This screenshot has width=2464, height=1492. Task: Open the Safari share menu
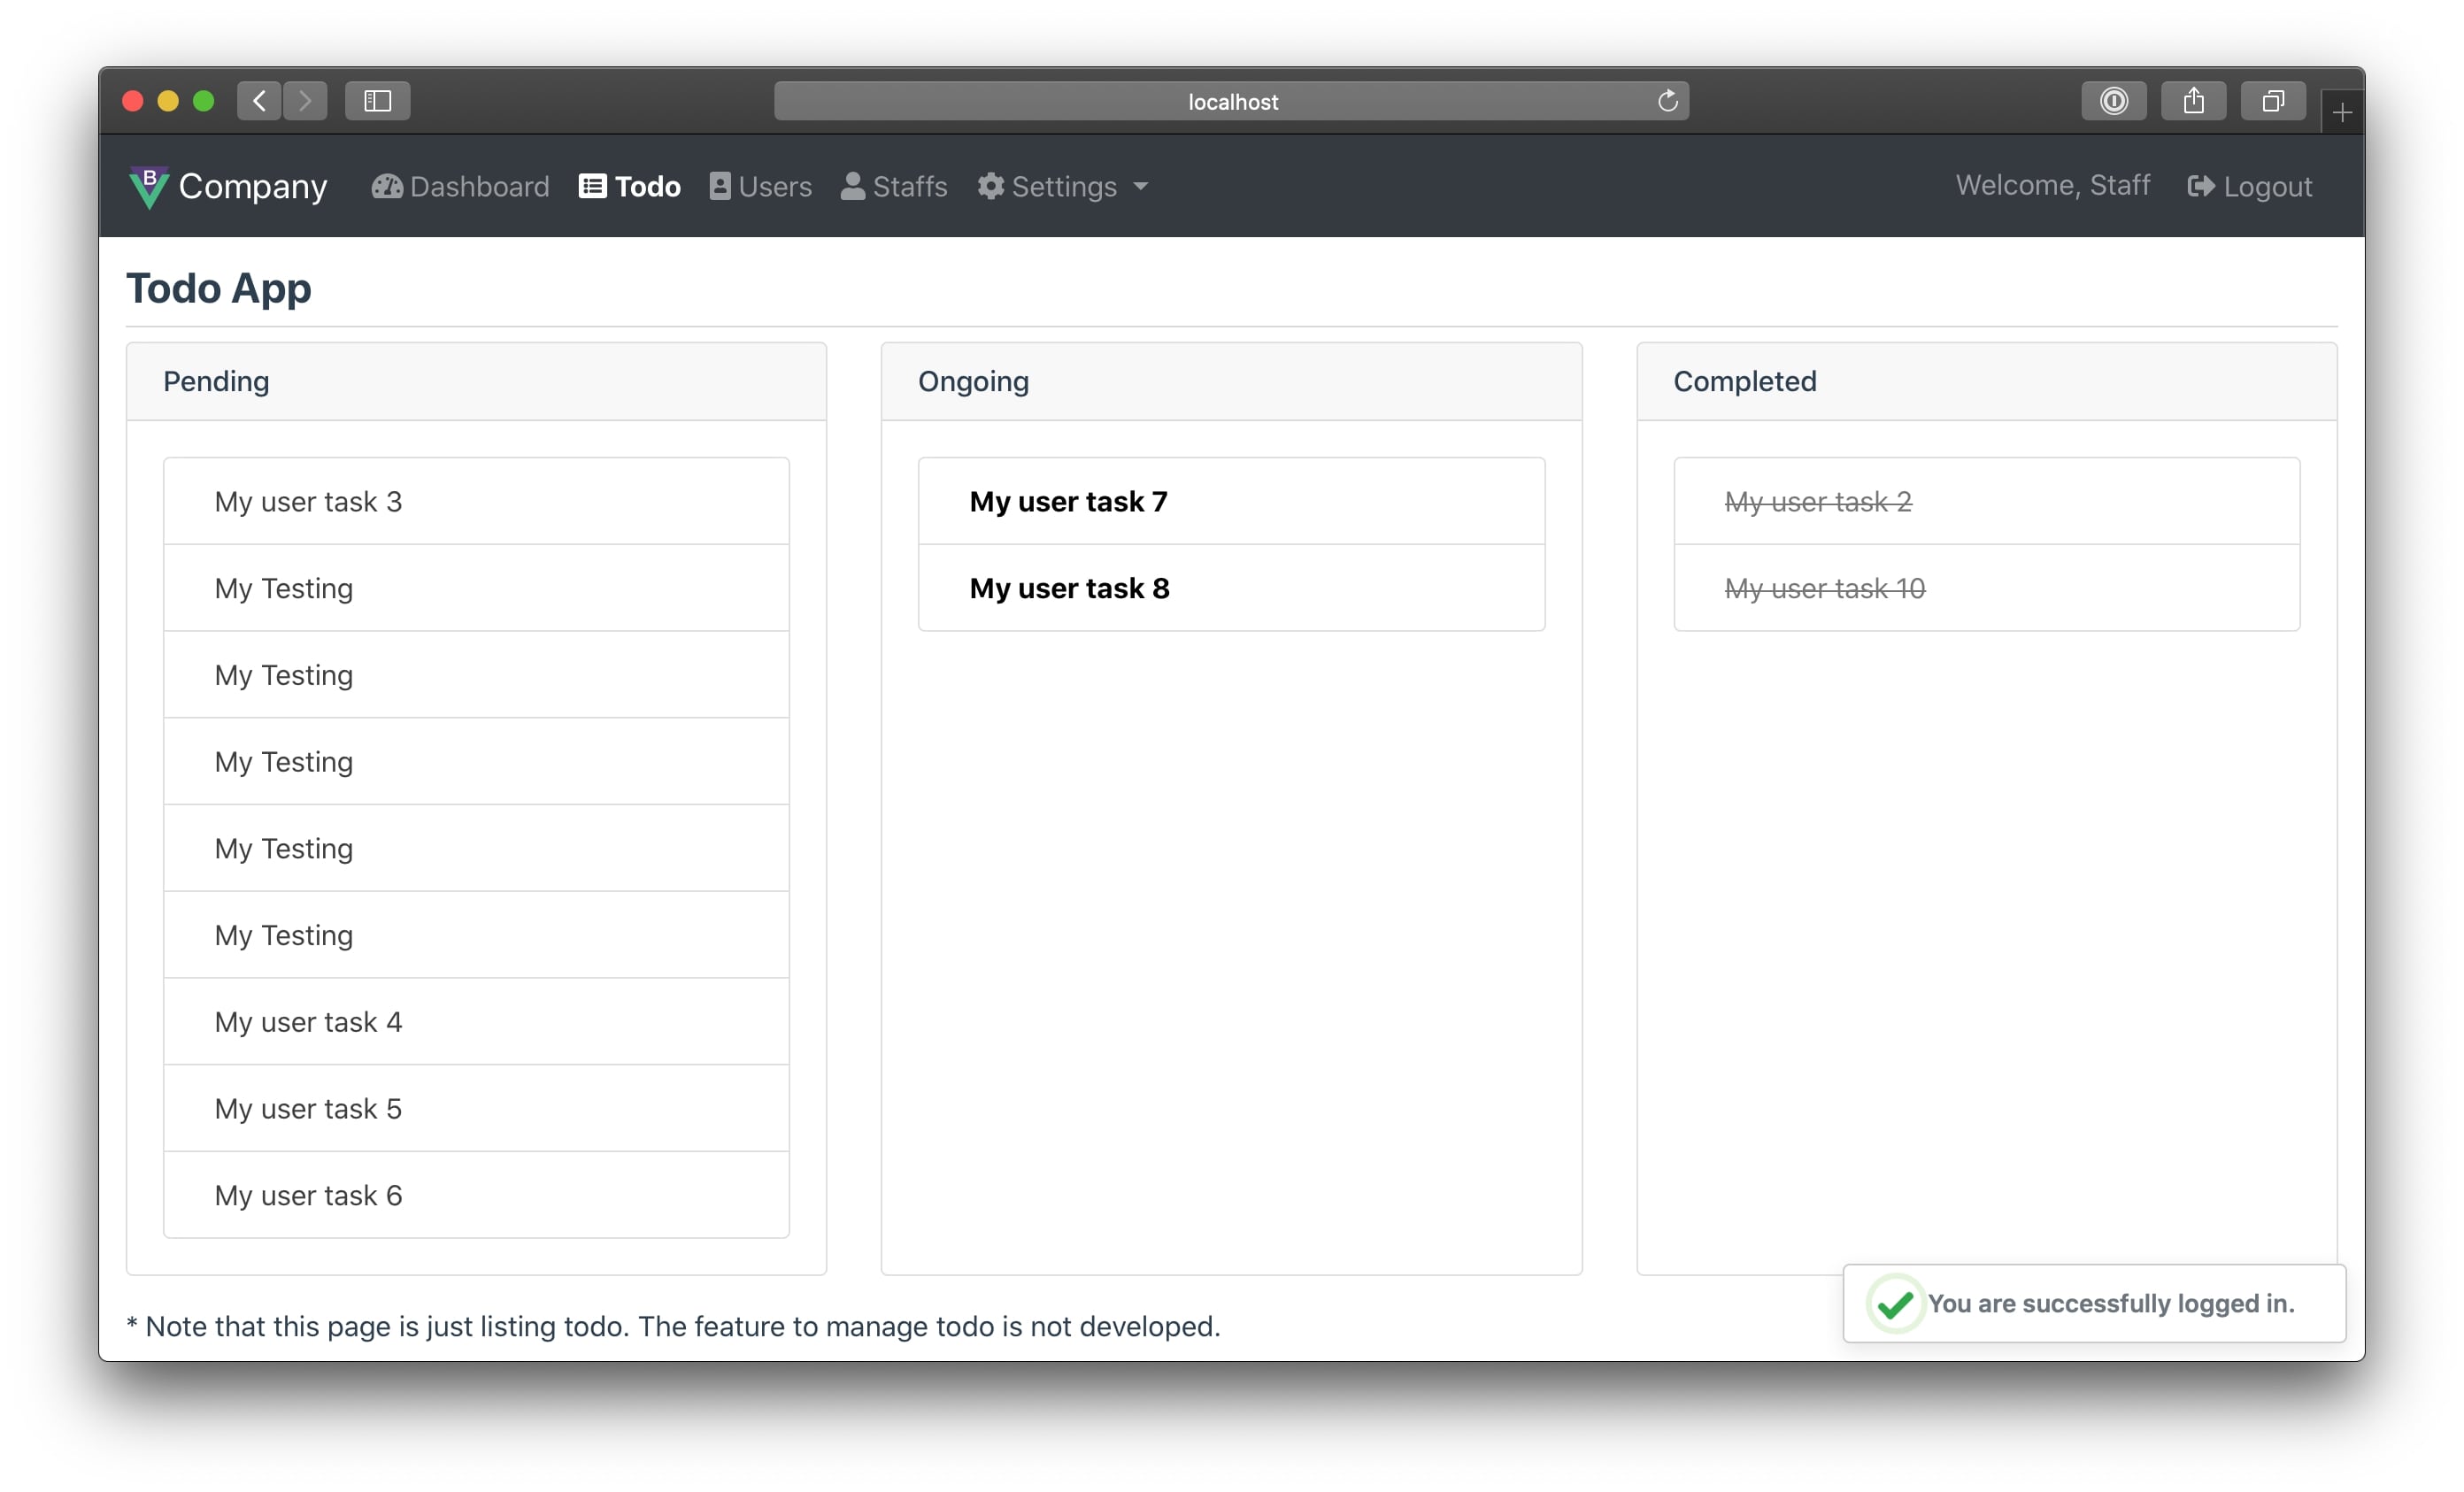(x=2193, y=101)
